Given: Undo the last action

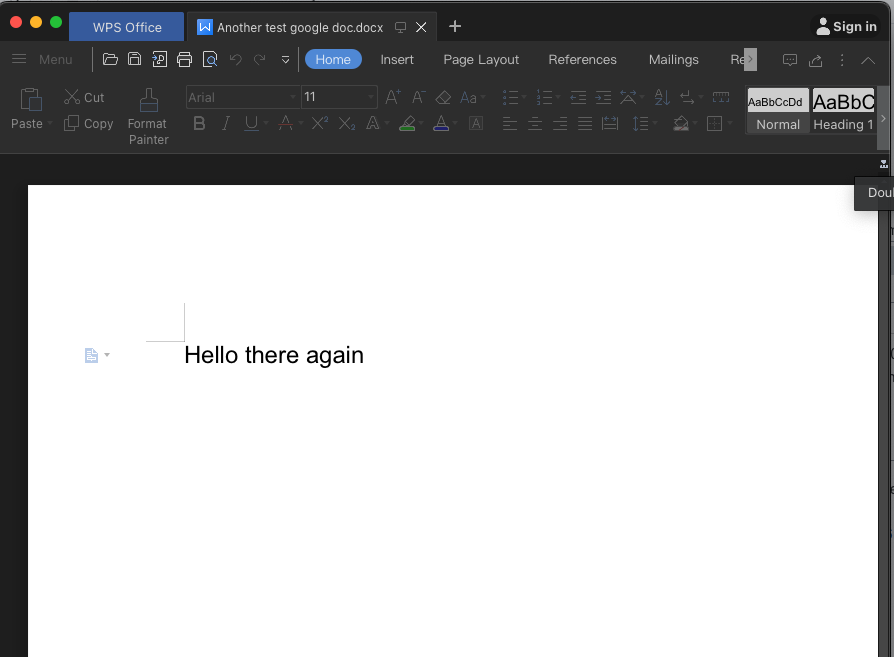Looking at the screenshot, I should [235, 59].
